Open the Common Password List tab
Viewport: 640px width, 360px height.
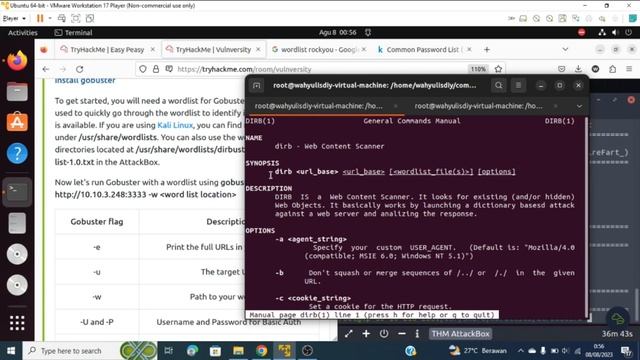(x=424, y=49)
